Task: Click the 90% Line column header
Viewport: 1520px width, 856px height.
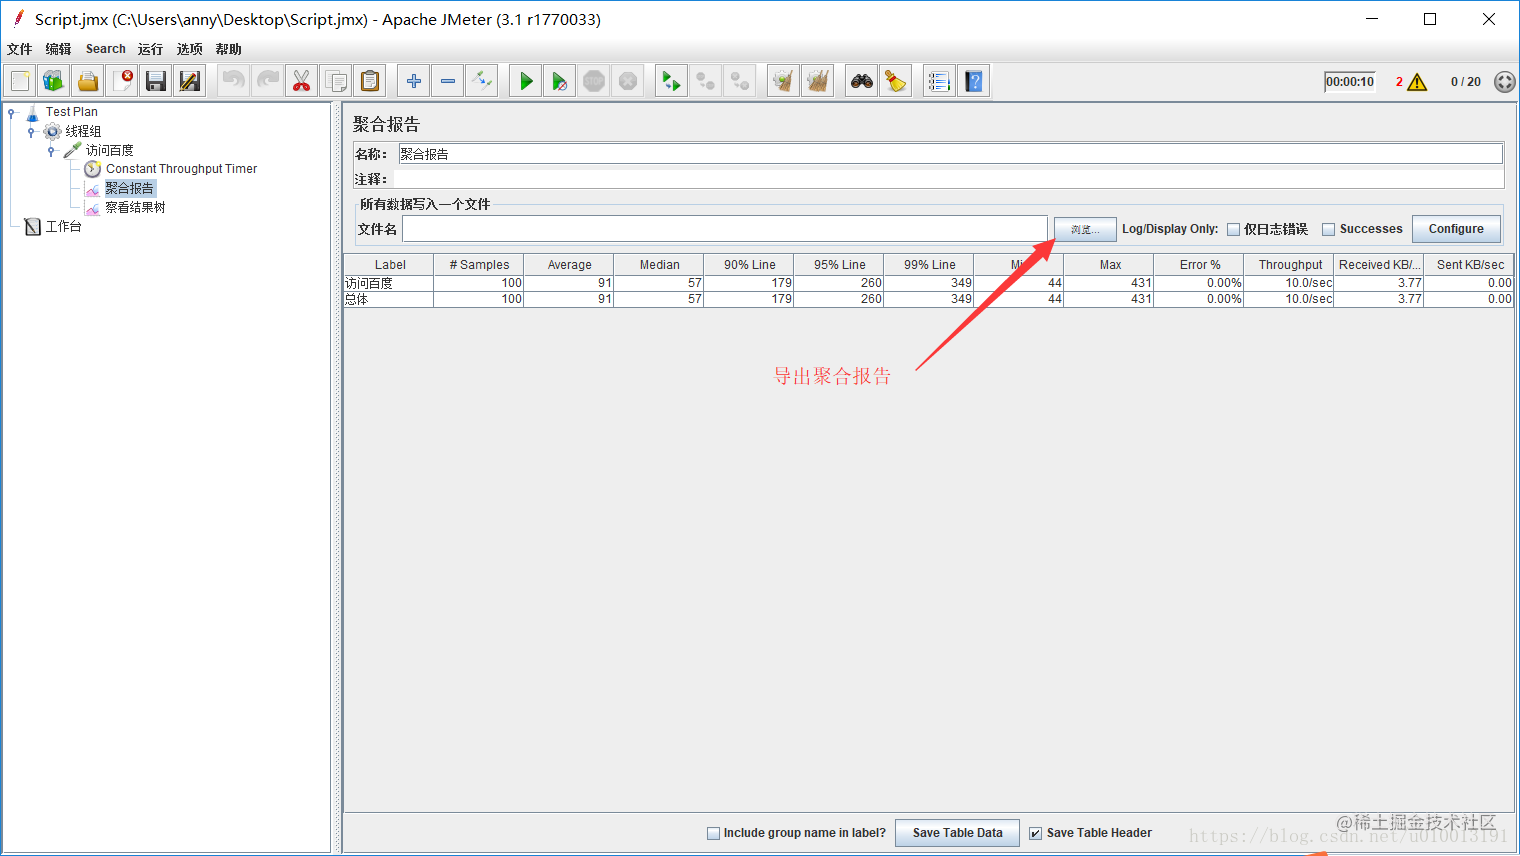Action: coord(749,265)
